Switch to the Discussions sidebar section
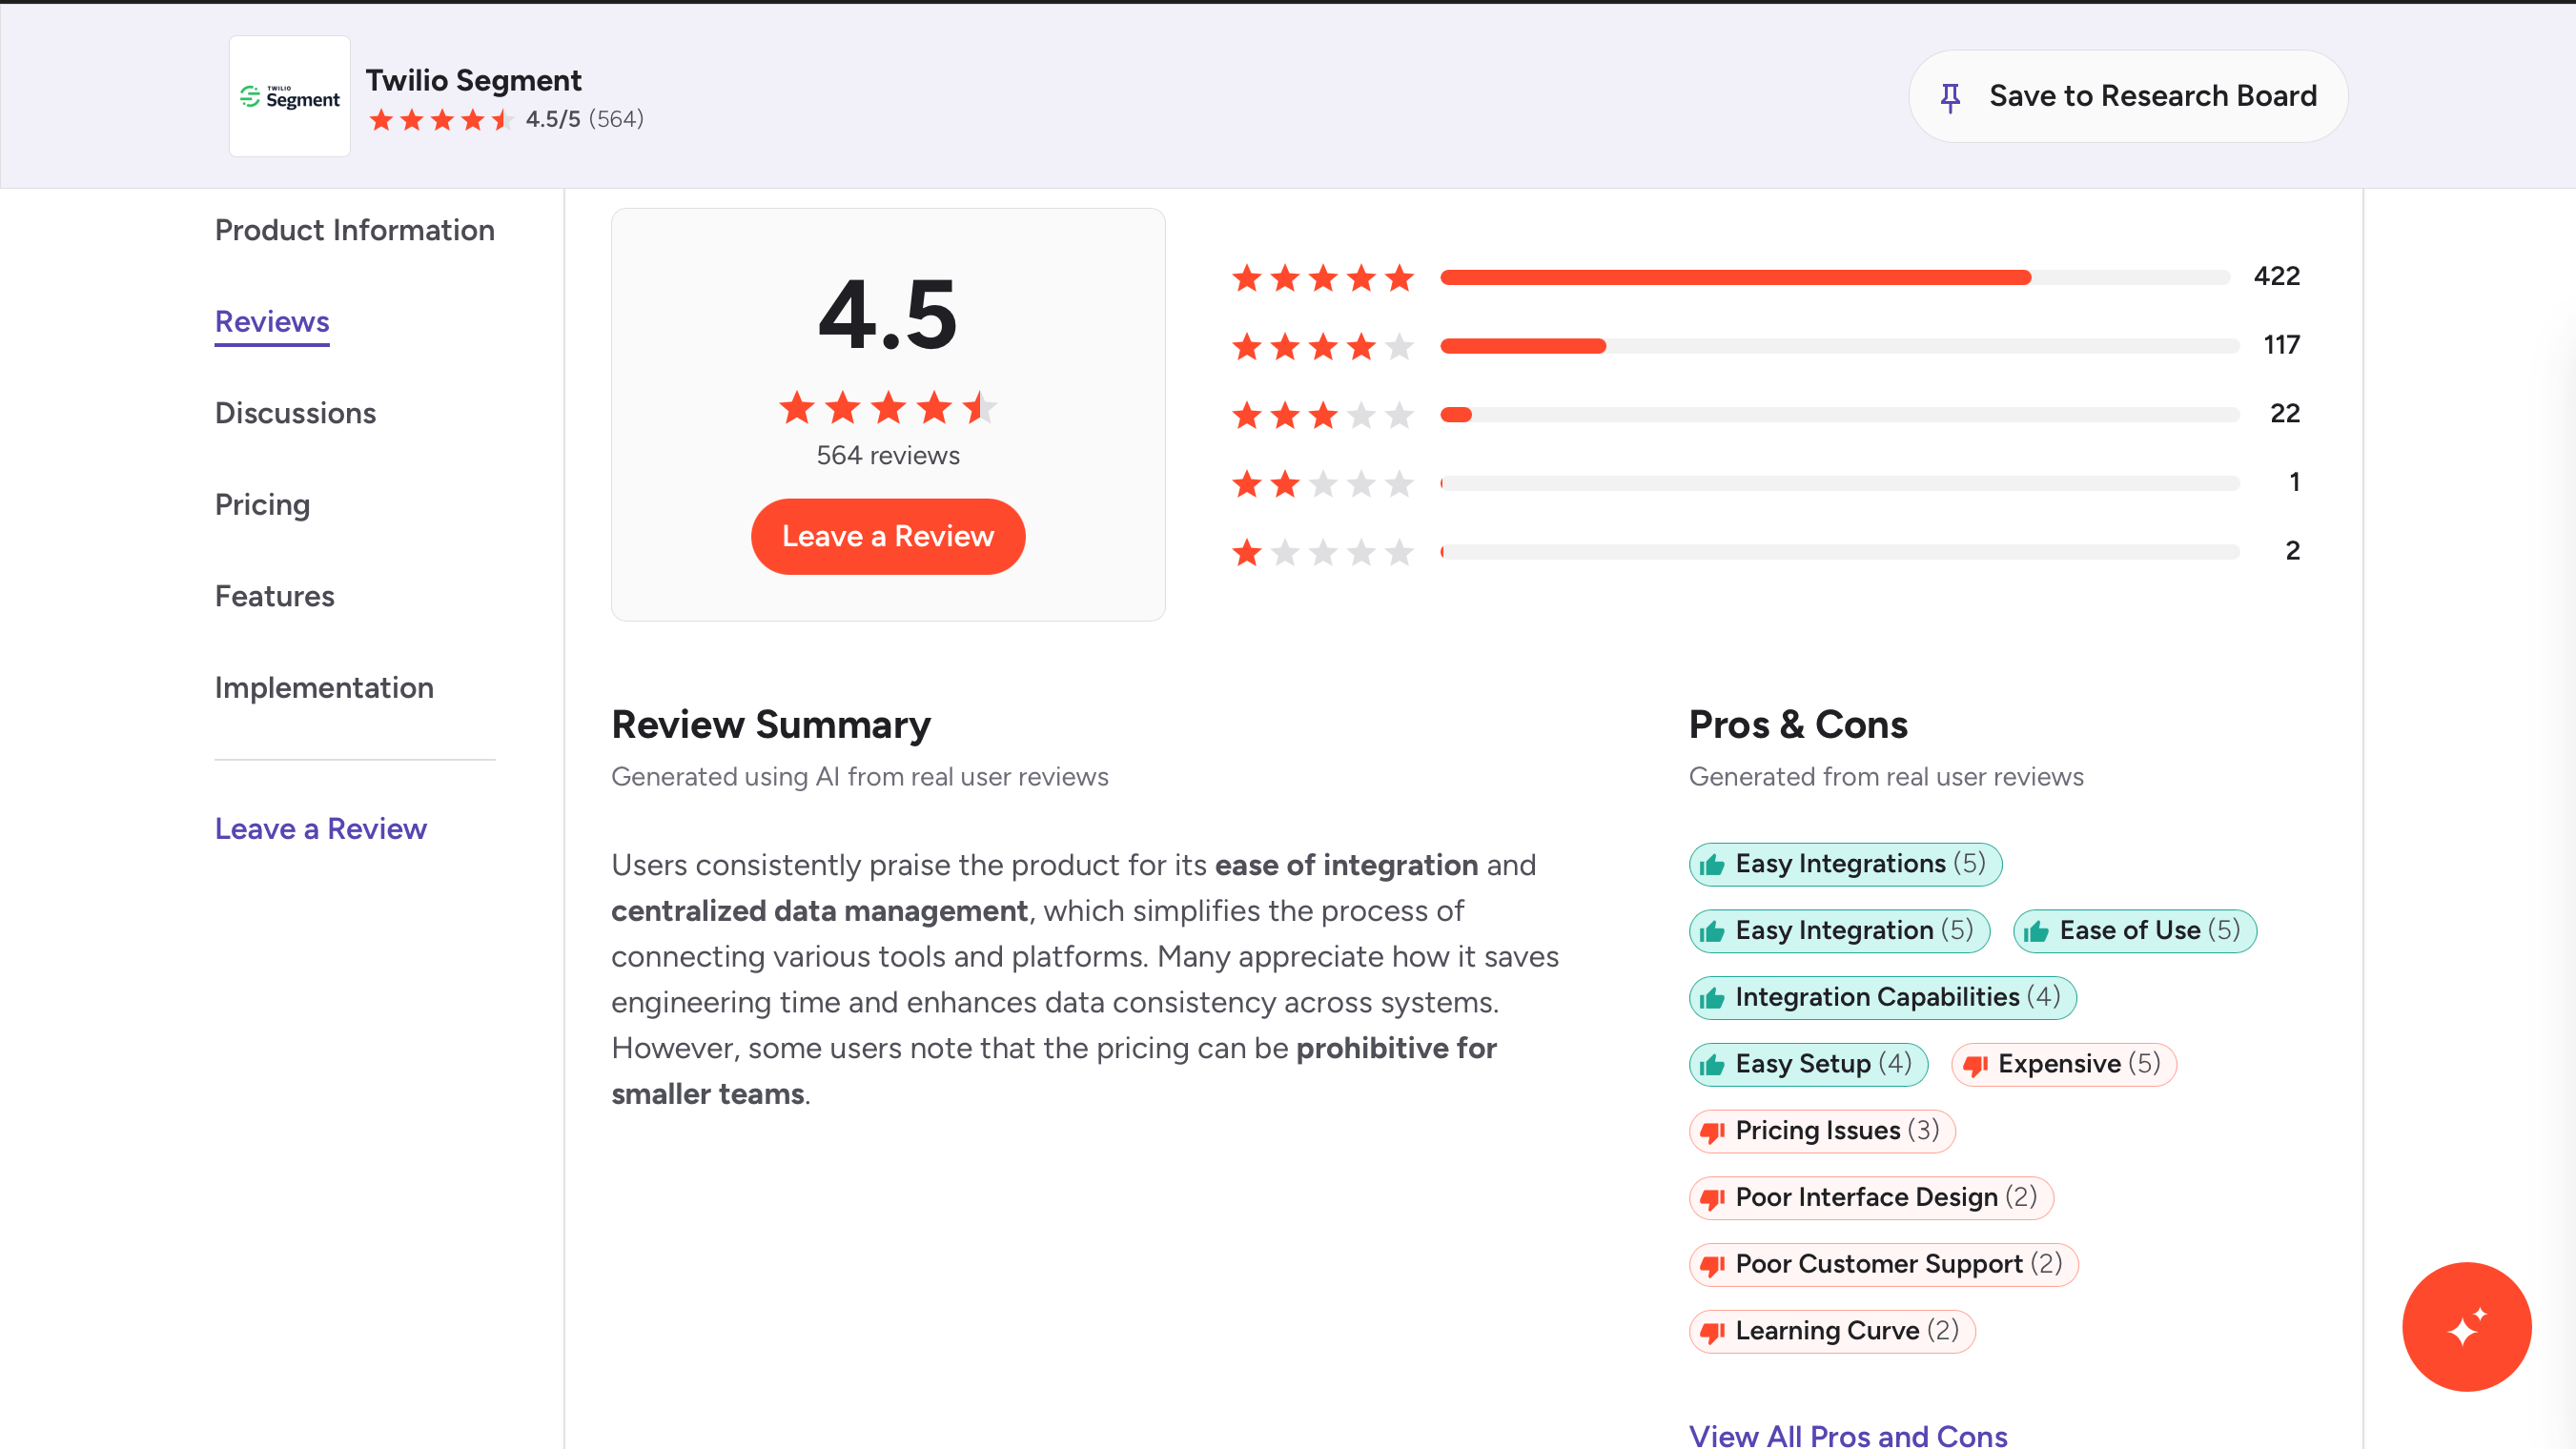This screenshot has height=1449, width=2576. point(295,413)
